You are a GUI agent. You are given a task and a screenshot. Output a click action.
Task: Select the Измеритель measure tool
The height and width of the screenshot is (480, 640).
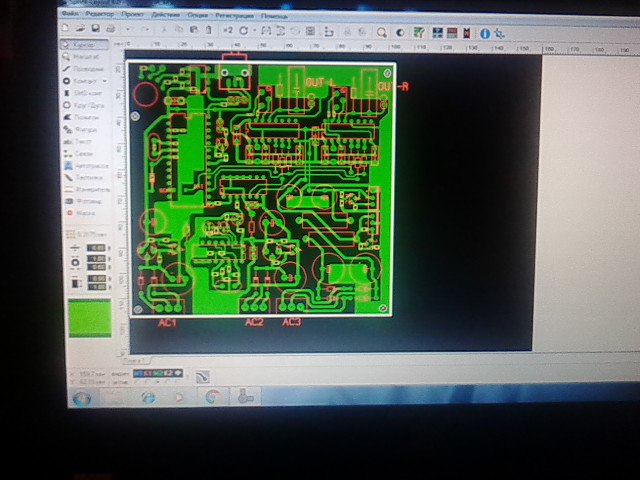tap(87, 188)
